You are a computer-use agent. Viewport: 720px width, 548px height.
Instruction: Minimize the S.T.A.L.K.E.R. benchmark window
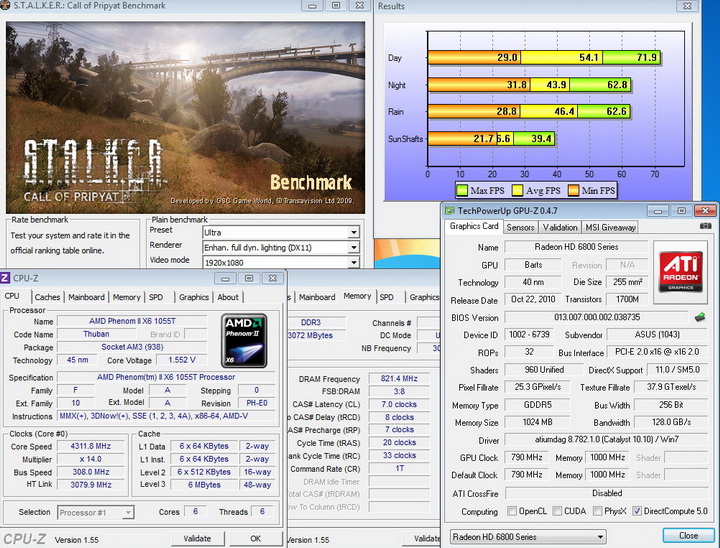[312, 6]
